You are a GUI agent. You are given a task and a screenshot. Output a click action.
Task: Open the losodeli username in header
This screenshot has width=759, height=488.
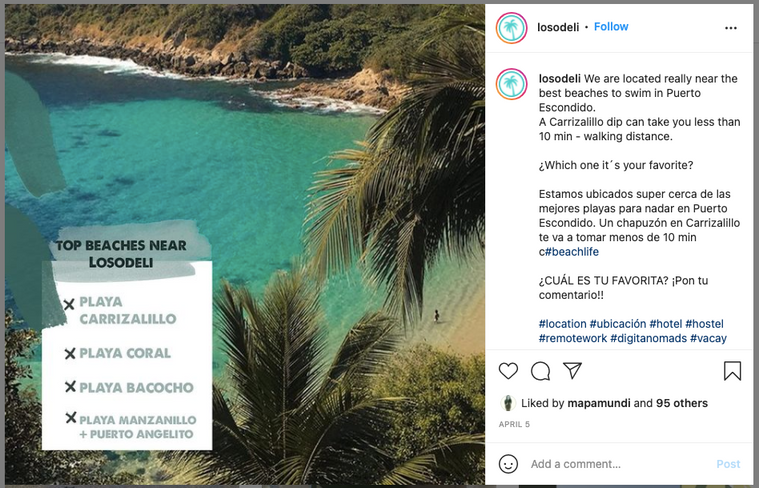point(560,27)
